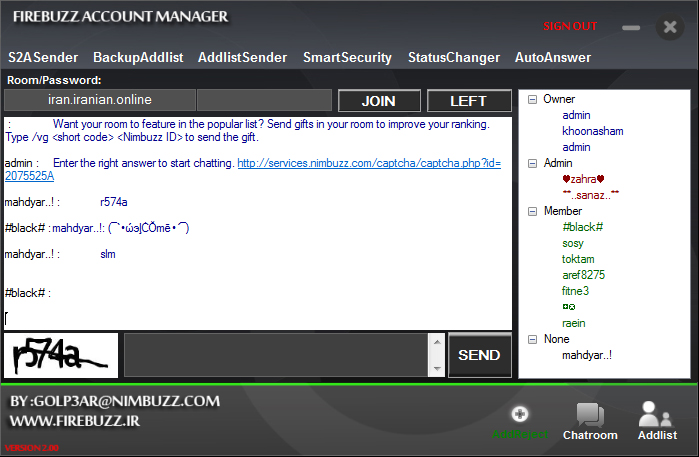Collapse the Member group in user tree
Image resolution: width=699 pixels, height=457 pixels.
click(532, 211)
